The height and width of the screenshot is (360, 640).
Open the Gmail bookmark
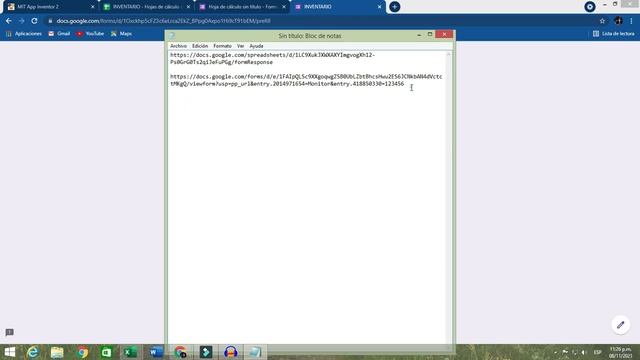tap(59, 33)
